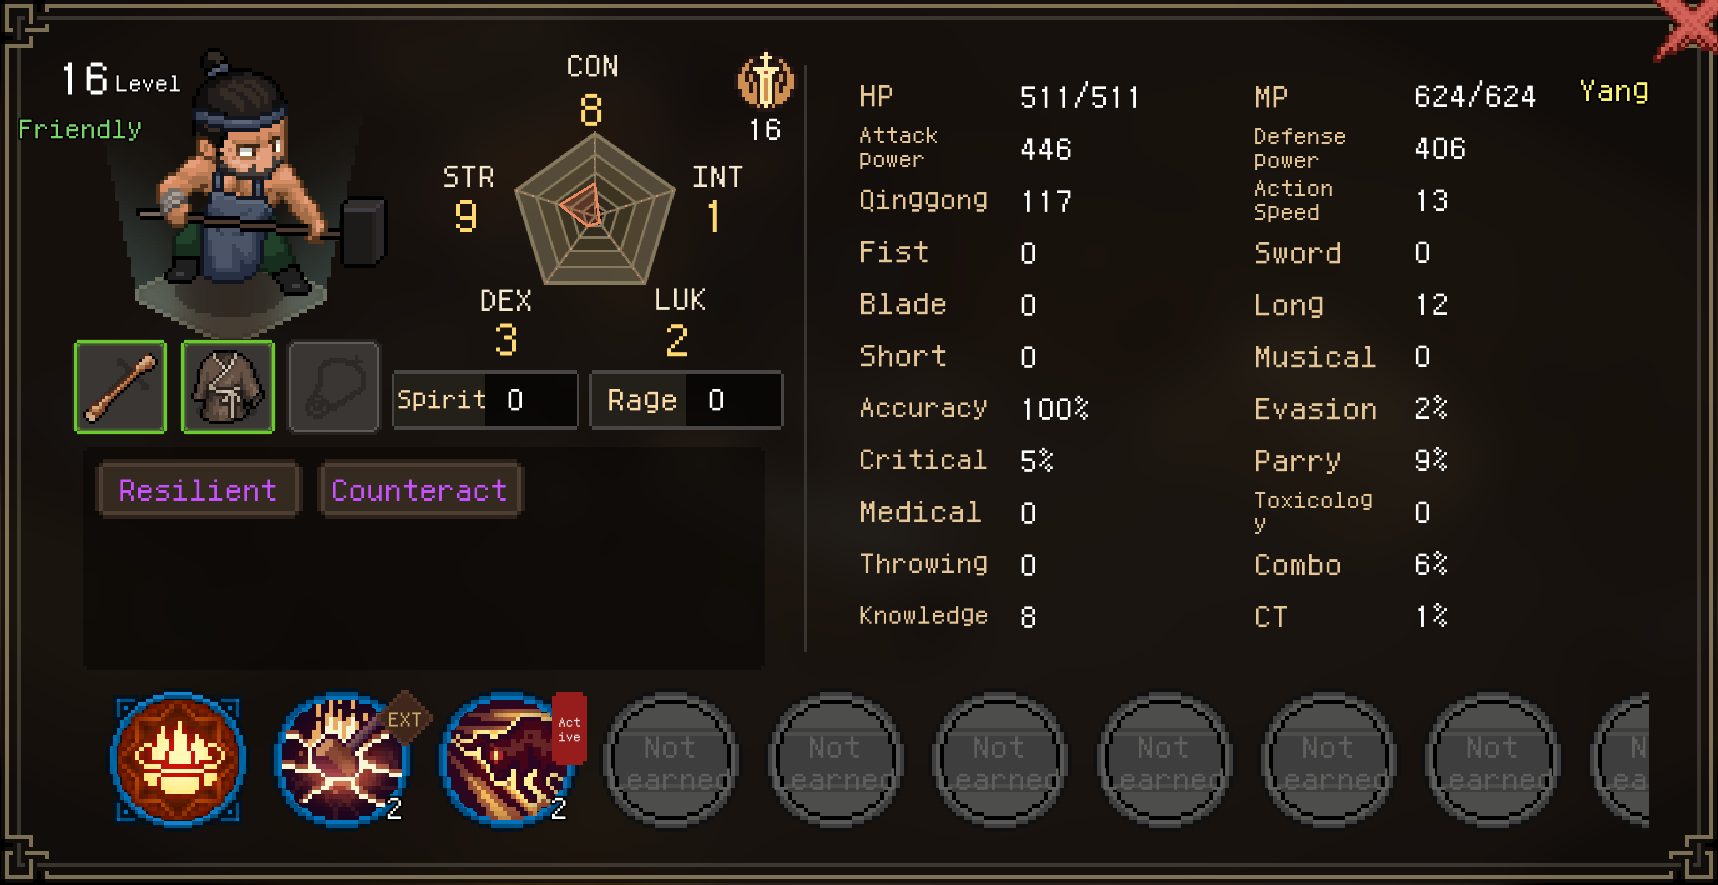
Task: Close the character panel with red X
Action: click(x=1690, y=25)
